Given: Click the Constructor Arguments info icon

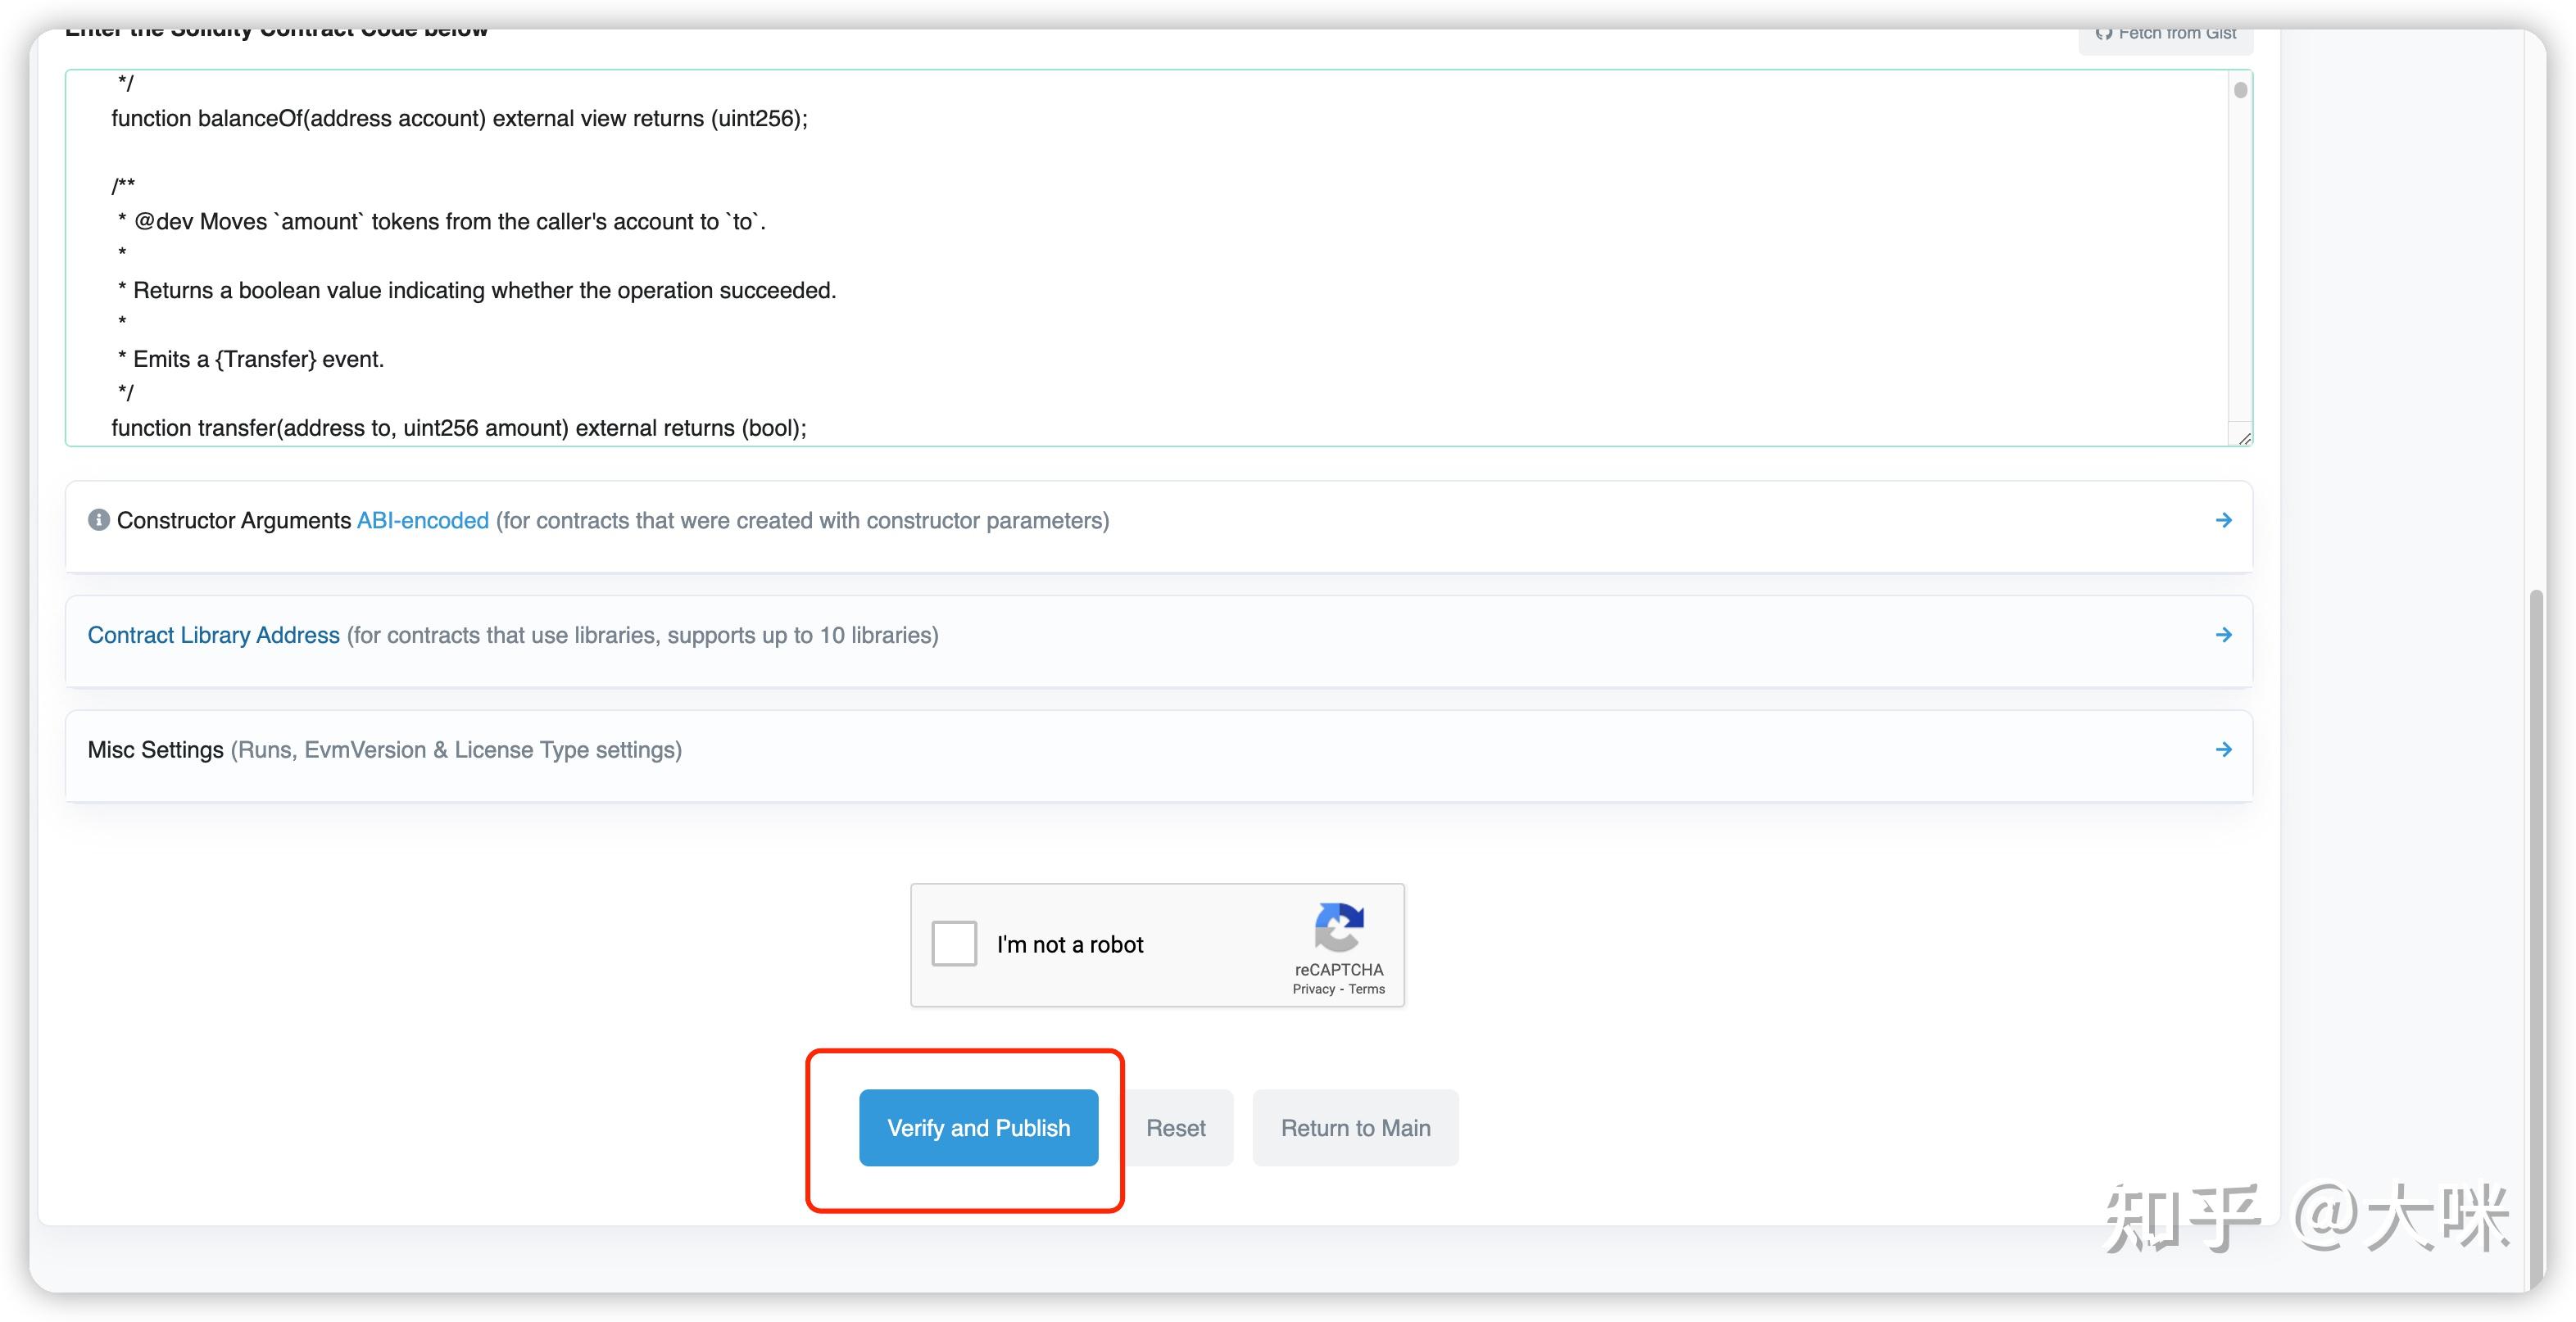Looking at the screenshot, I should [x=98, y=520].
